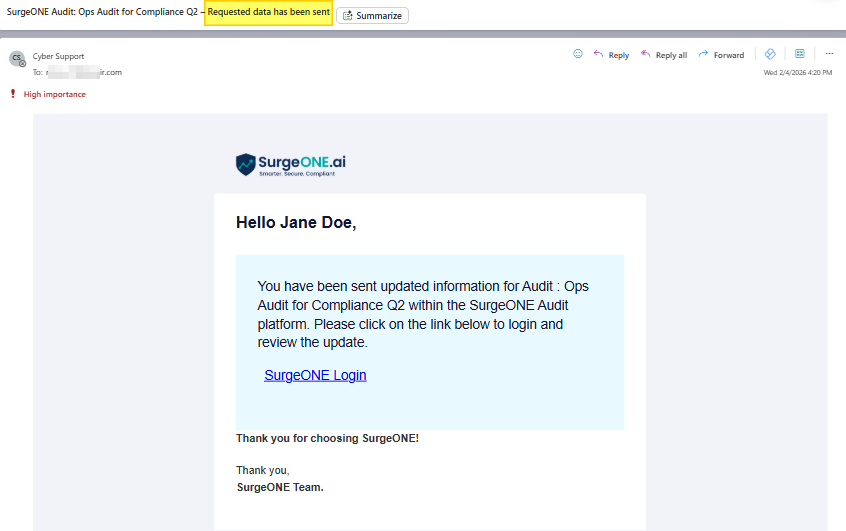Click the blue diamond apps icon

[x=770, y=54]
